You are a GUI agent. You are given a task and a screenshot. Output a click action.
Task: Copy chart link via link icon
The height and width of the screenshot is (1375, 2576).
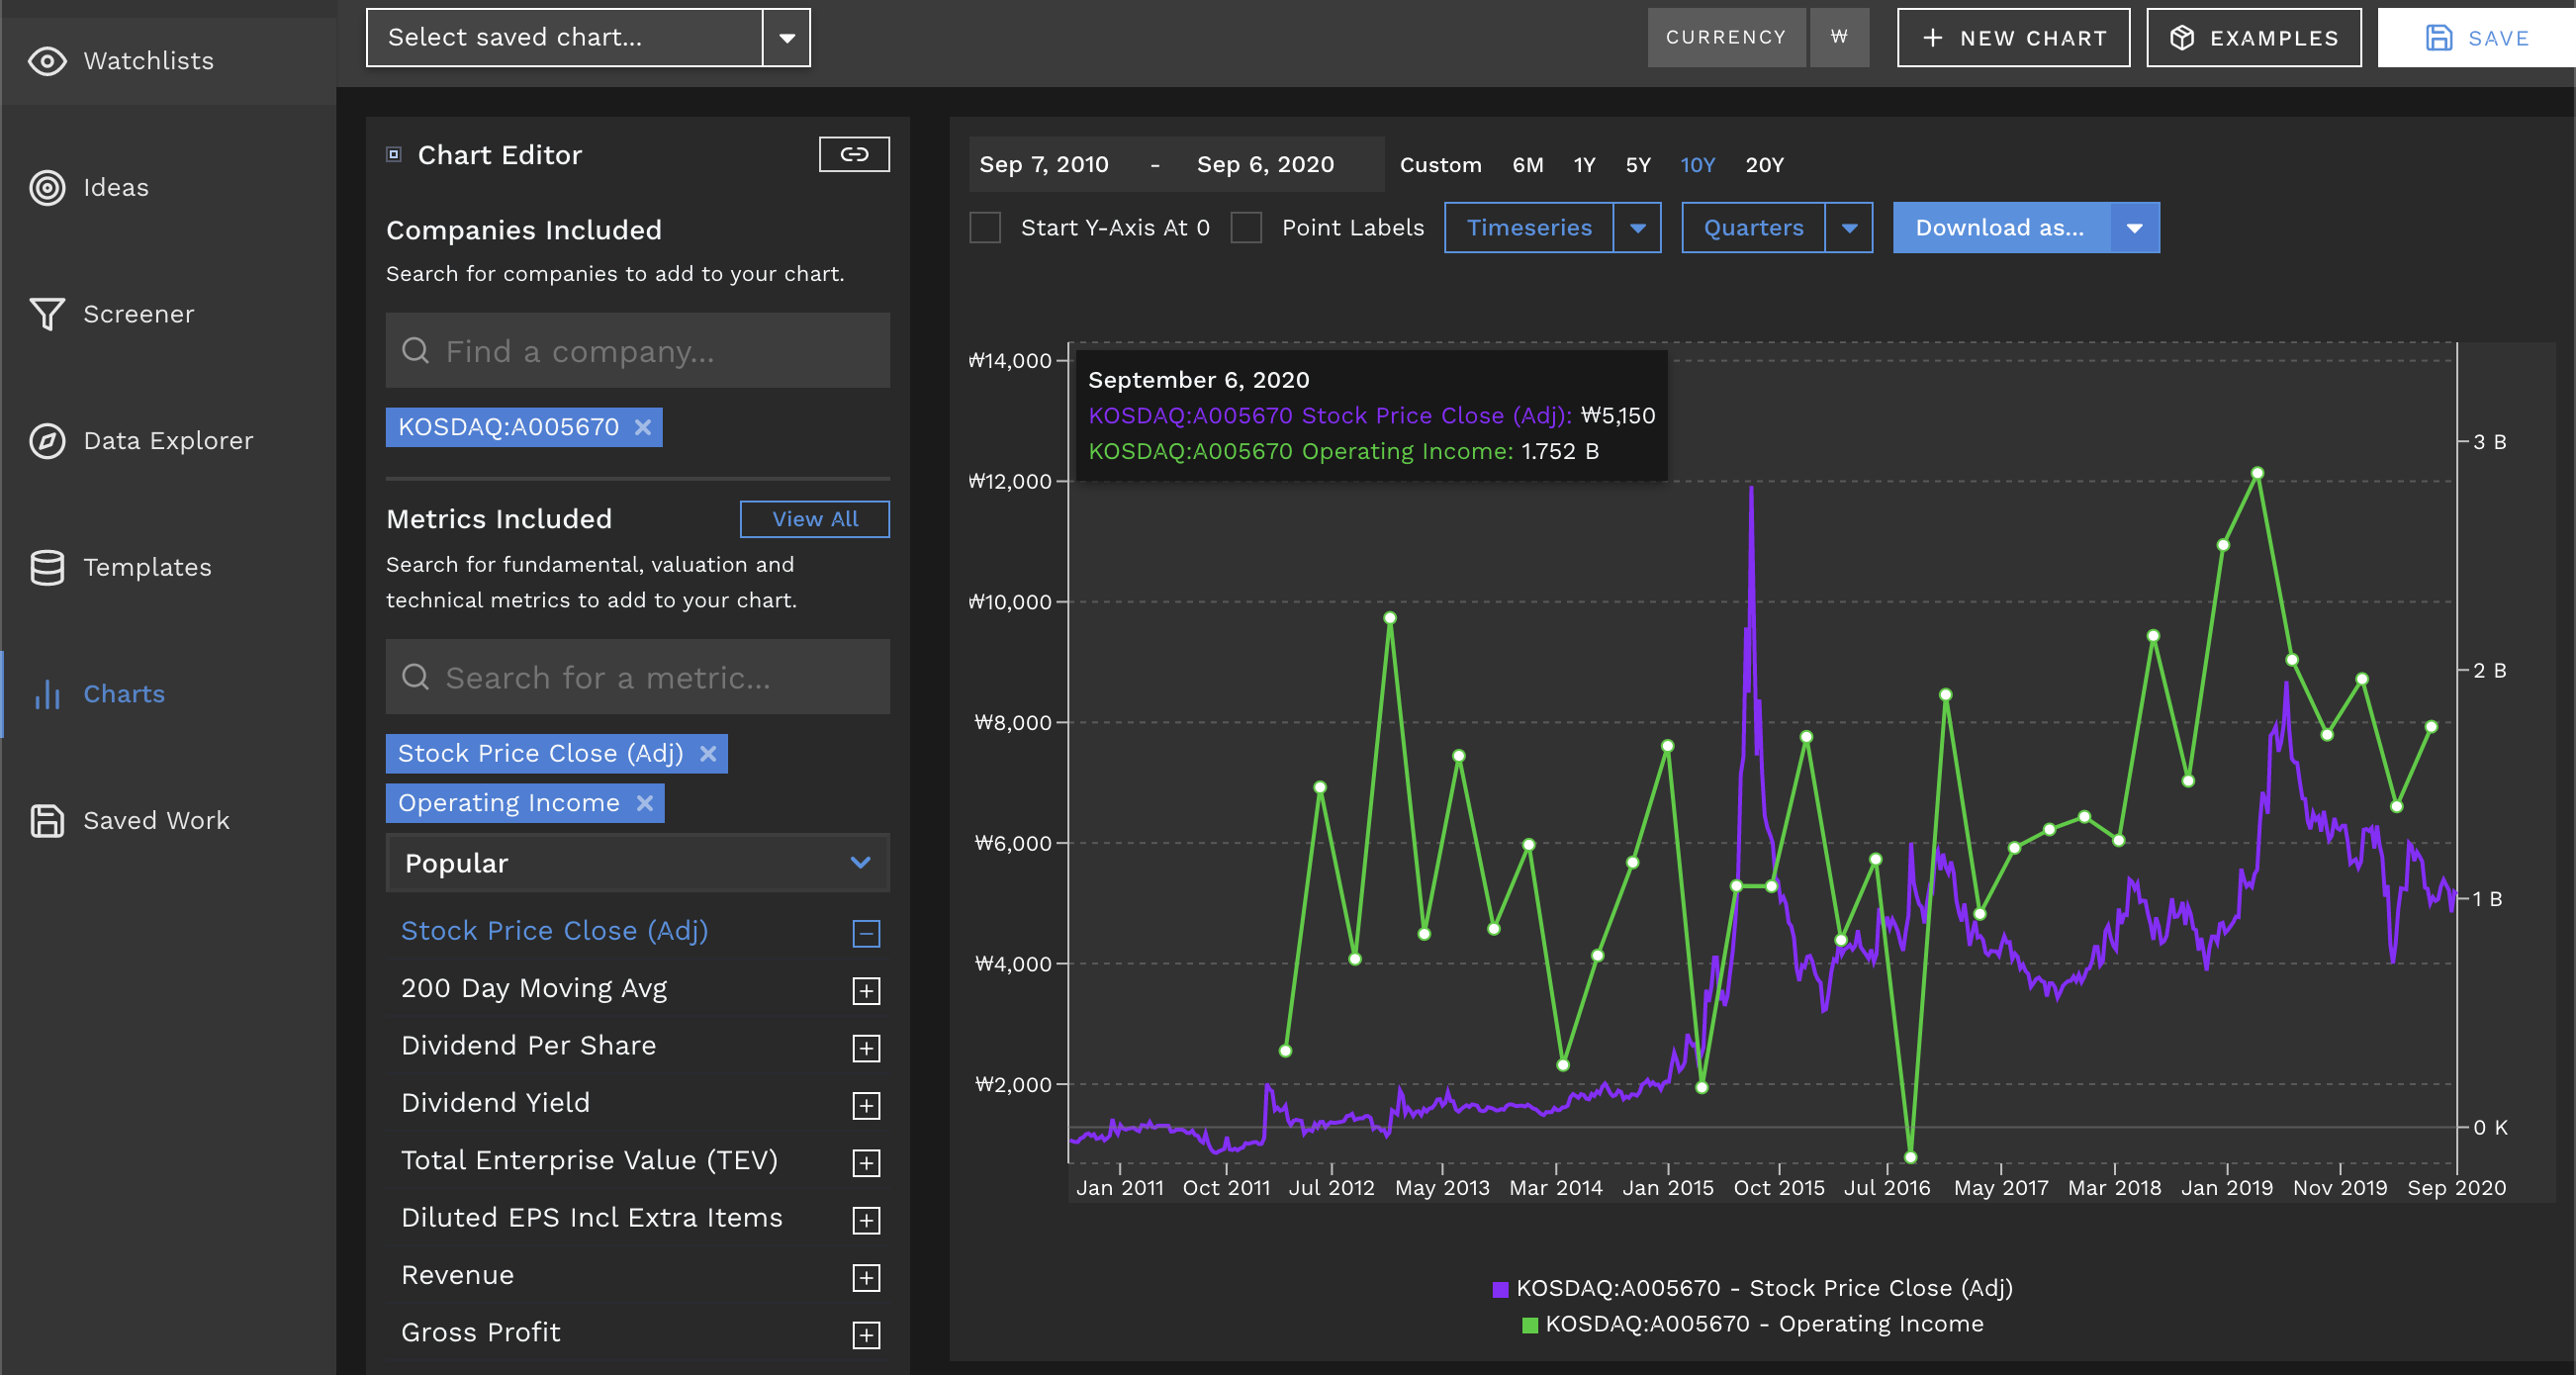[853, 154]
